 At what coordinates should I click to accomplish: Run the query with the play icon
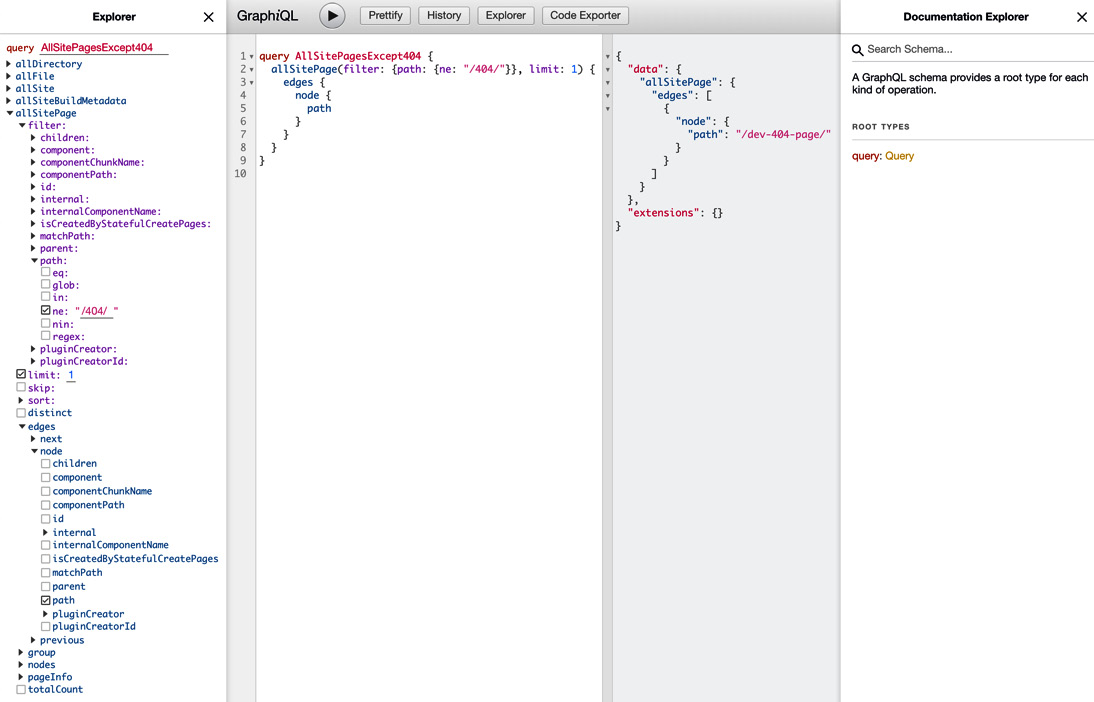[331, 15]
